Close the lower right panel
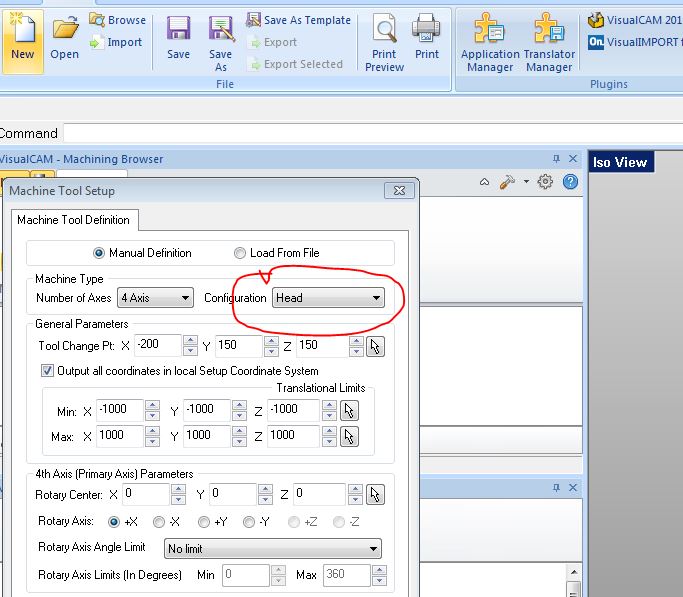The height and width of the screenshot is (597, 683). point(573,488)
